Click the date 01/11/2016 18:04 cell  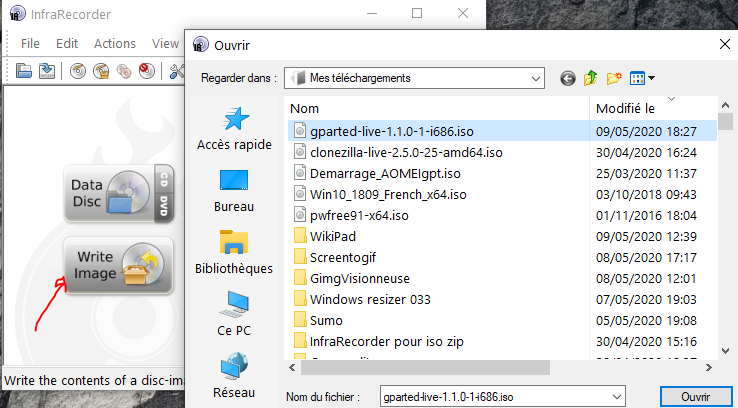pyautogui.click(x=646, y=216)
